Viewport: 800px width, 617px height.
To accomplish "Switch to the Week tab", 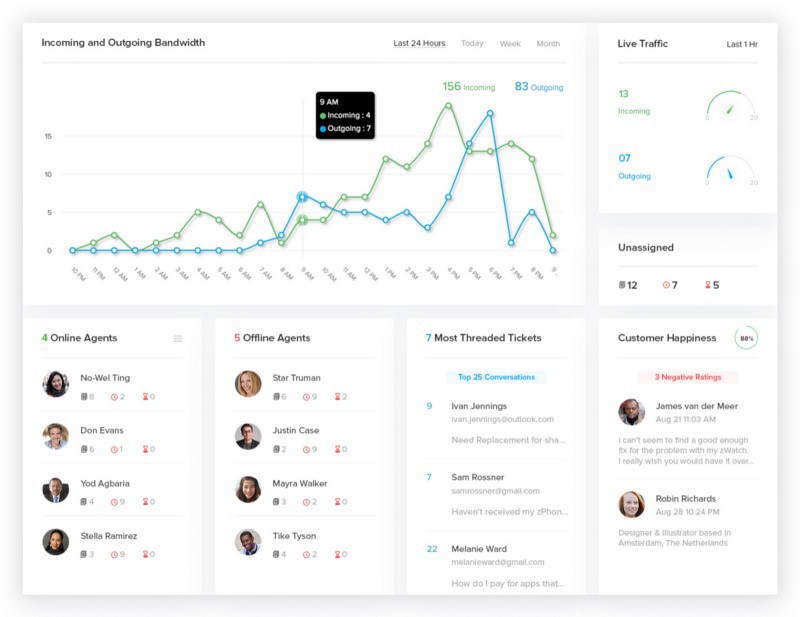I will [510, 44].
